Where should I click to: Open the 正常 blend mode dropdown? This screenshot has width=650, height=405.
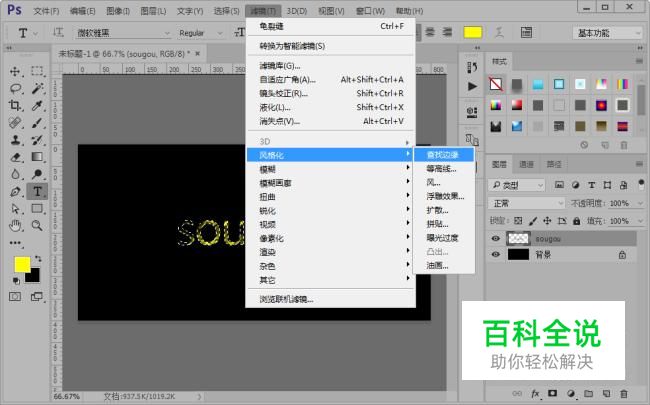tap(526, 203)
